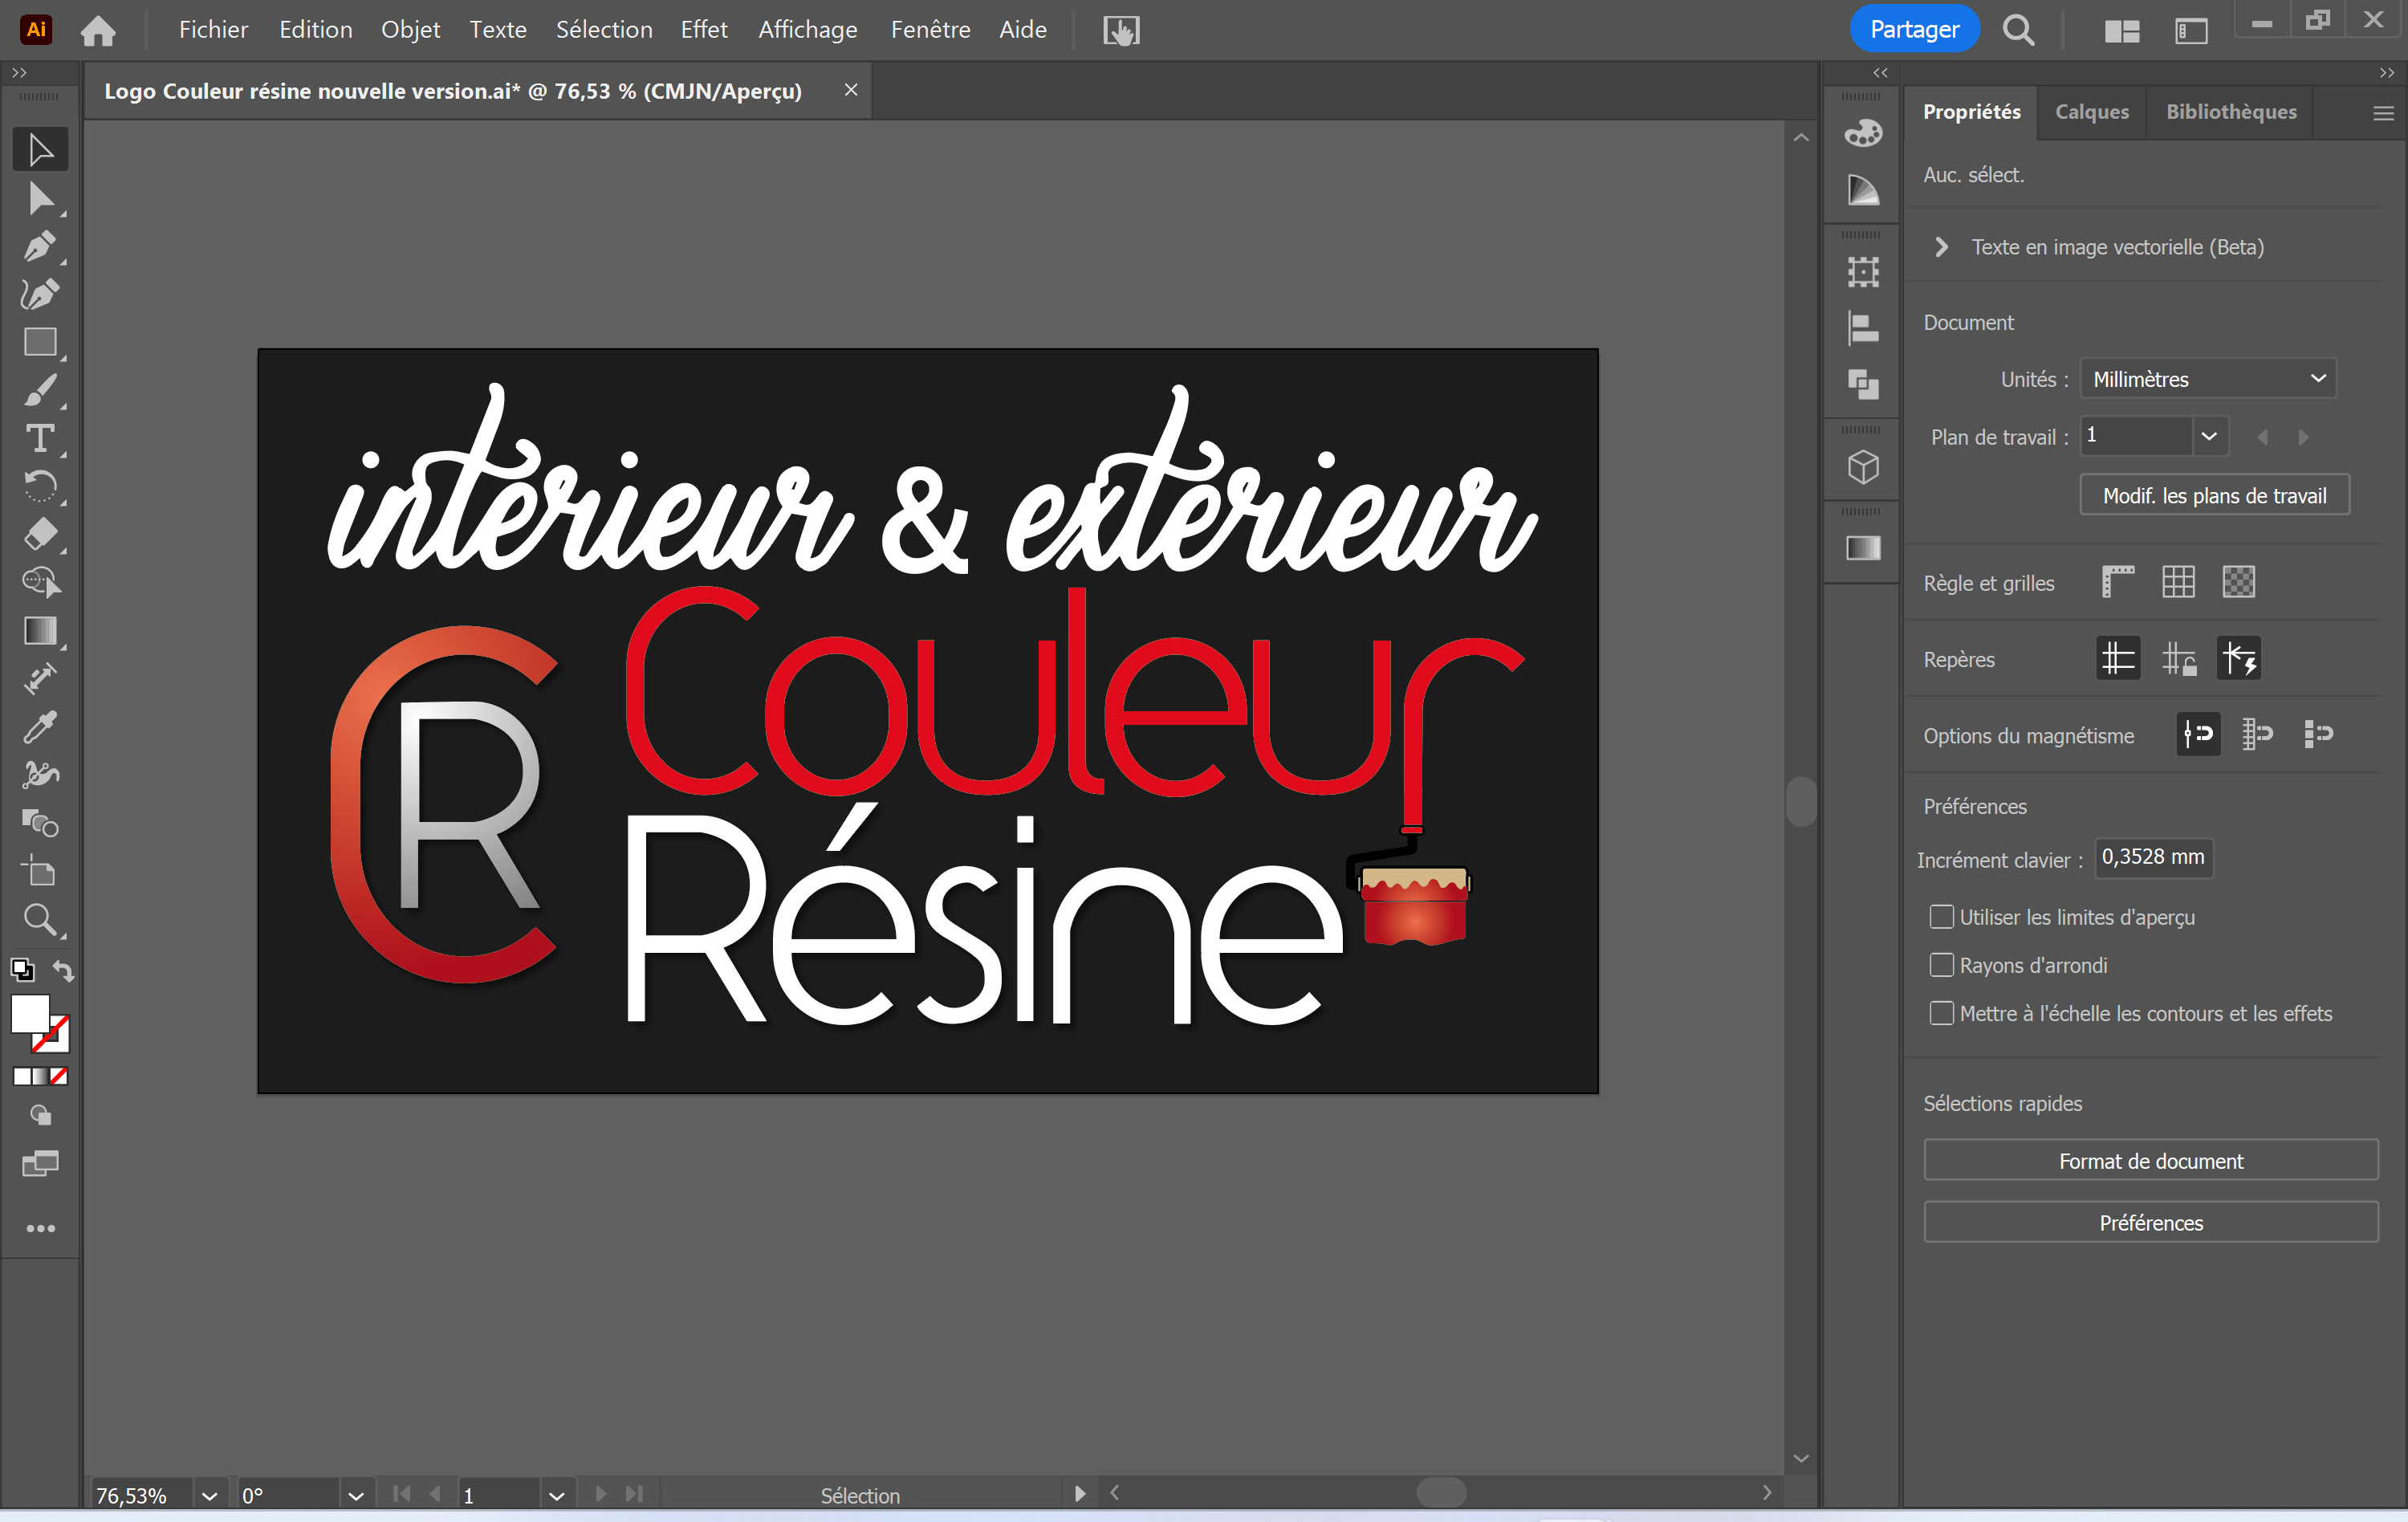Select the Paintbrush tool
This screenshot has width=2408, height=1522.
point(40,390)
